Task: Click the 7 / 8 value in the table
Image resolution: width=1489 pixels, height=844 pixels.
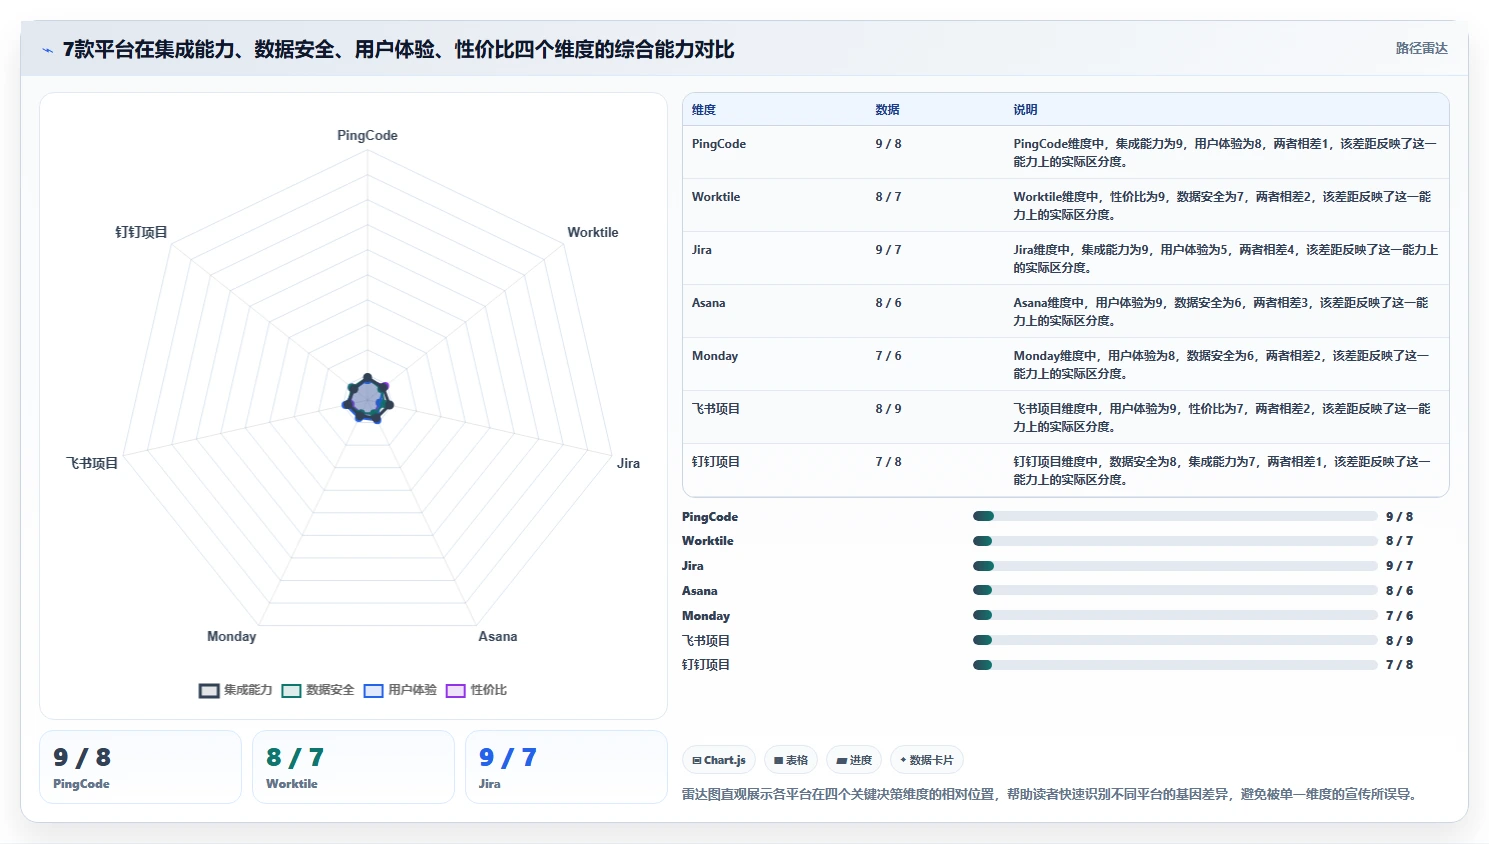Action: pos(888,462)
